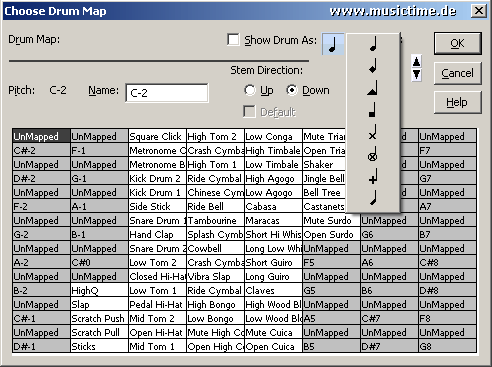Select the Mid Tom 2 cell

click(157, 318)
